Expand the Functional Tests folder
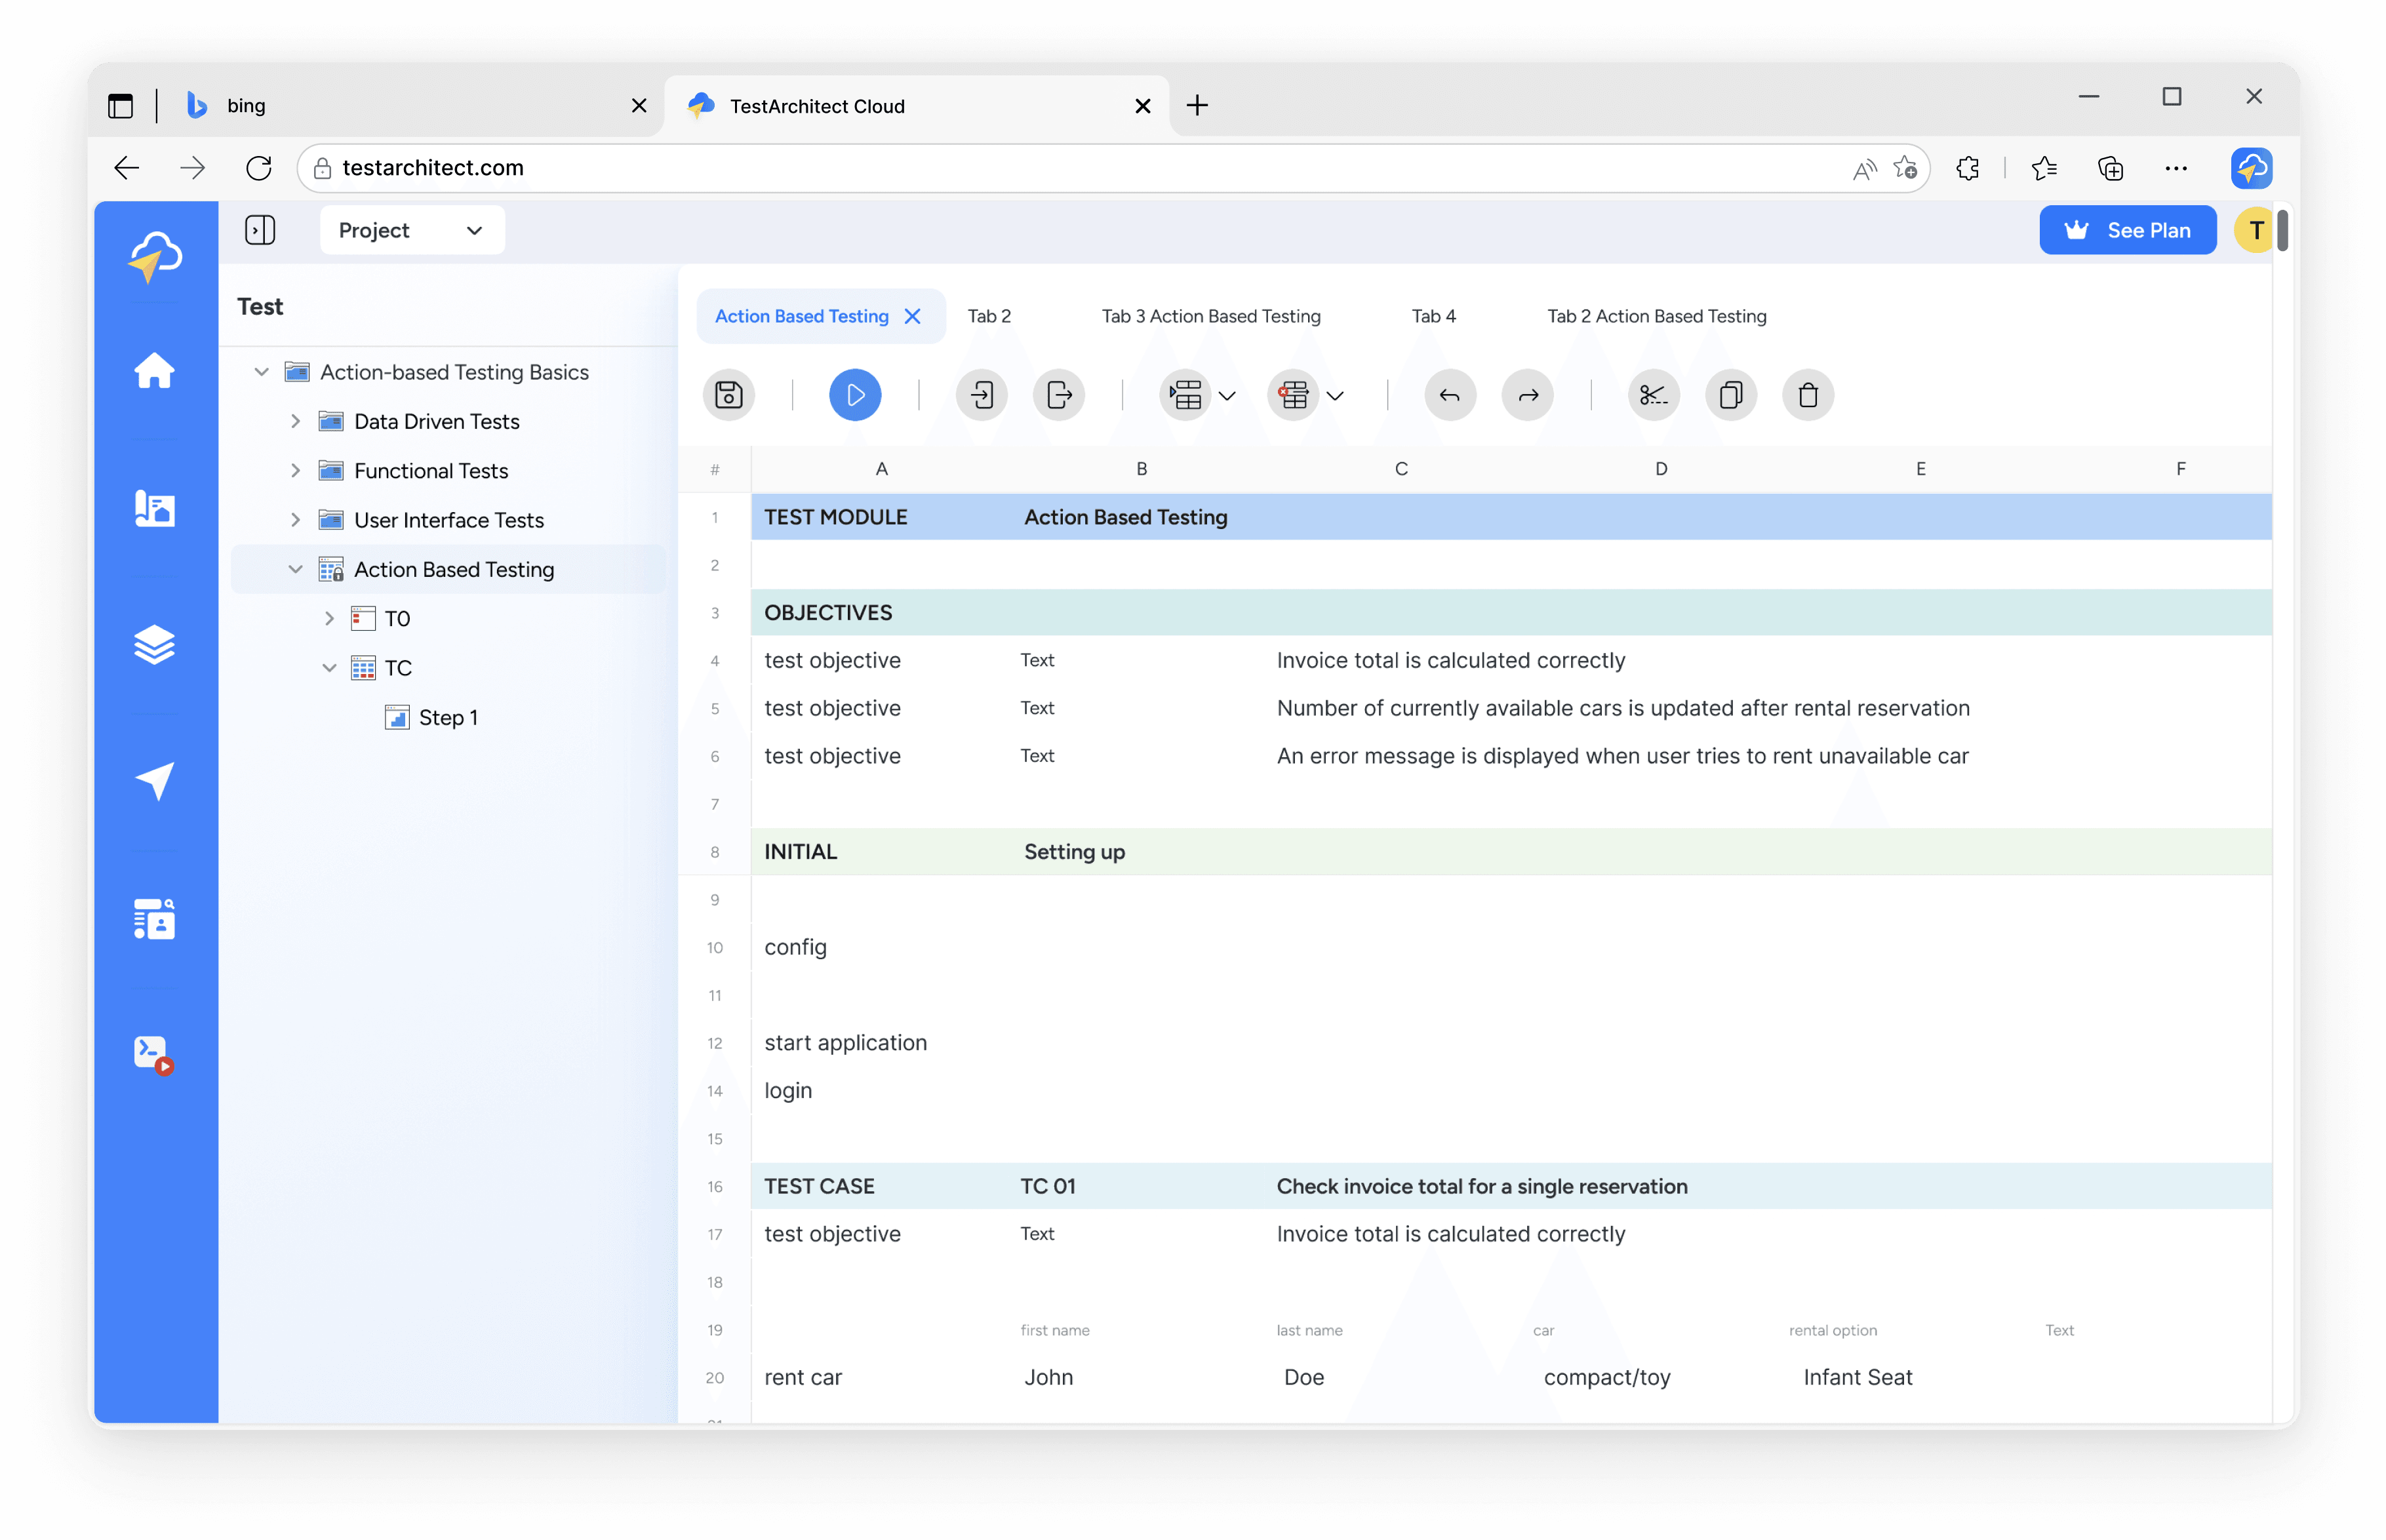 tap(295, 470)
